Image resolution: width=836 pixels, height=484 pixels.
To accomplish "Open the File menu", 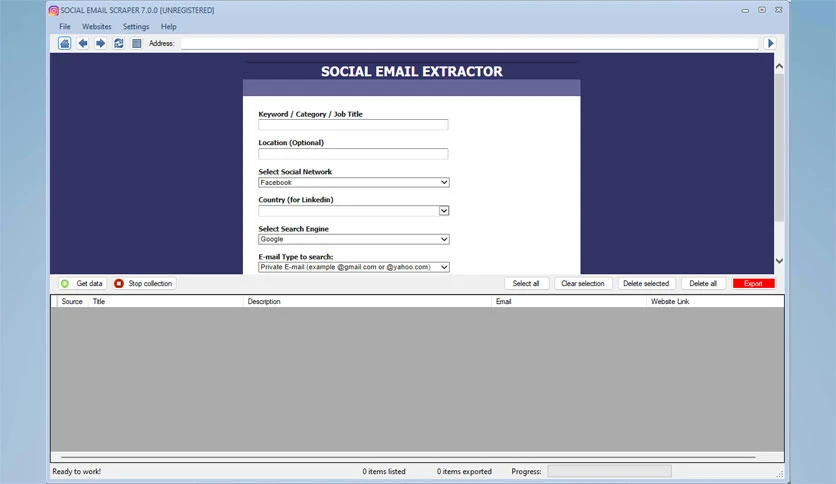I will point(65,27).
